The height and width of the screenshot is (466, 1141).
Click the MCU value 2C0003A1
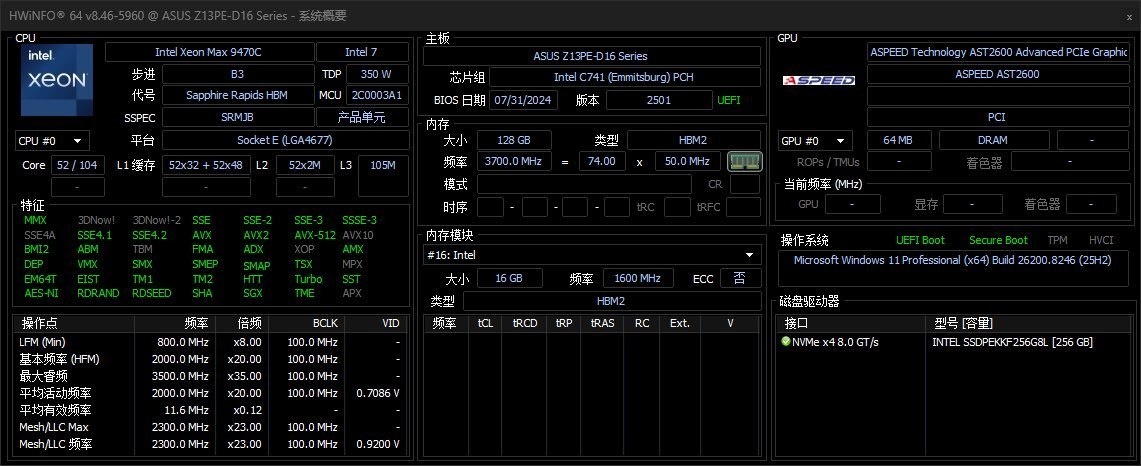coord(377,95)
